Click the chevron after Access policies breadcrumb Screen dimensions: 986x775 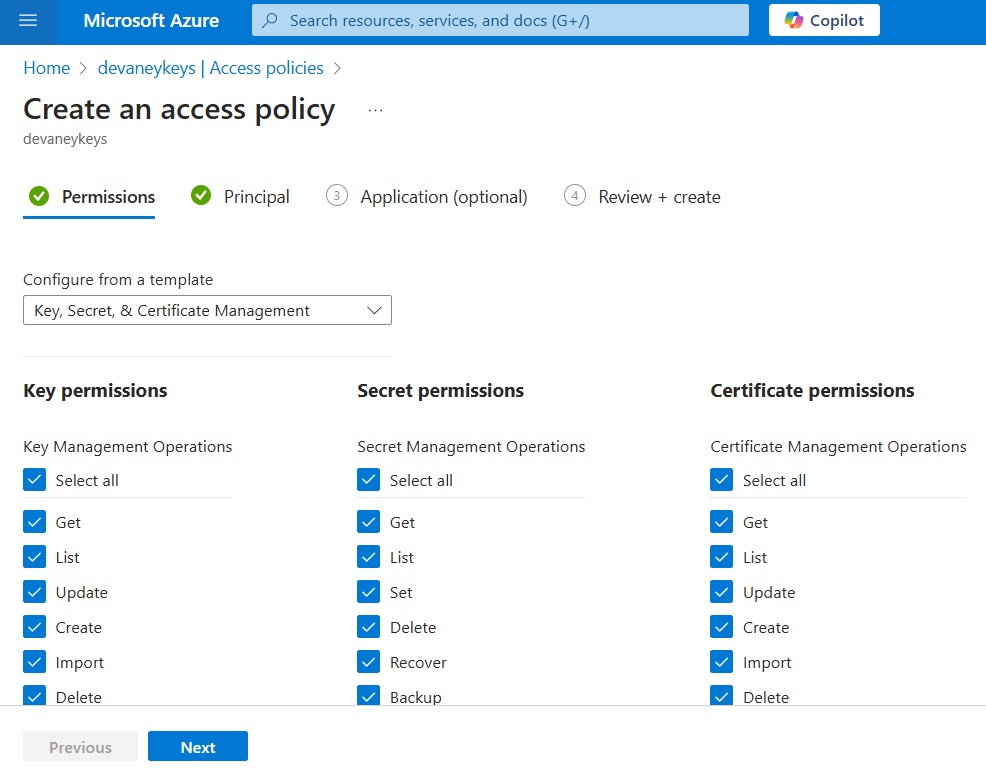tap(338, 68)
